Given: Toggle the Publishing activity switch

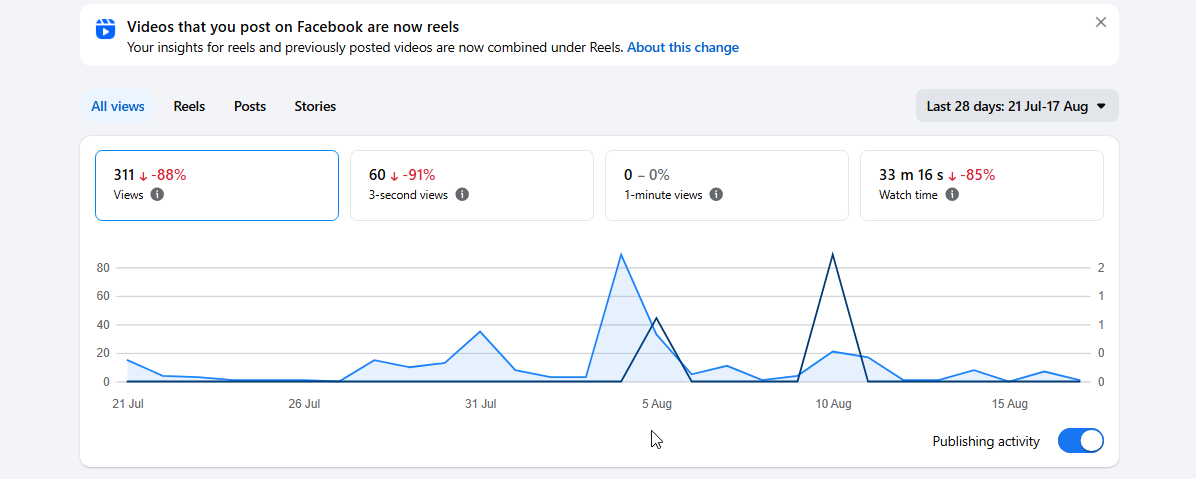Looking at the screenshot, I should 1081,441.
